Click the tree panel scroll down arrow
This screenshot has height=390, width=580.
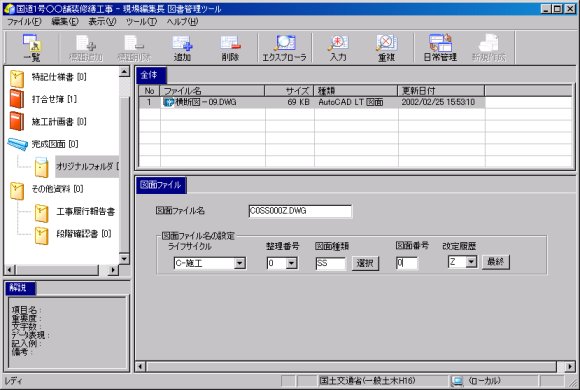pyautogui.click(x=125, y=258)
